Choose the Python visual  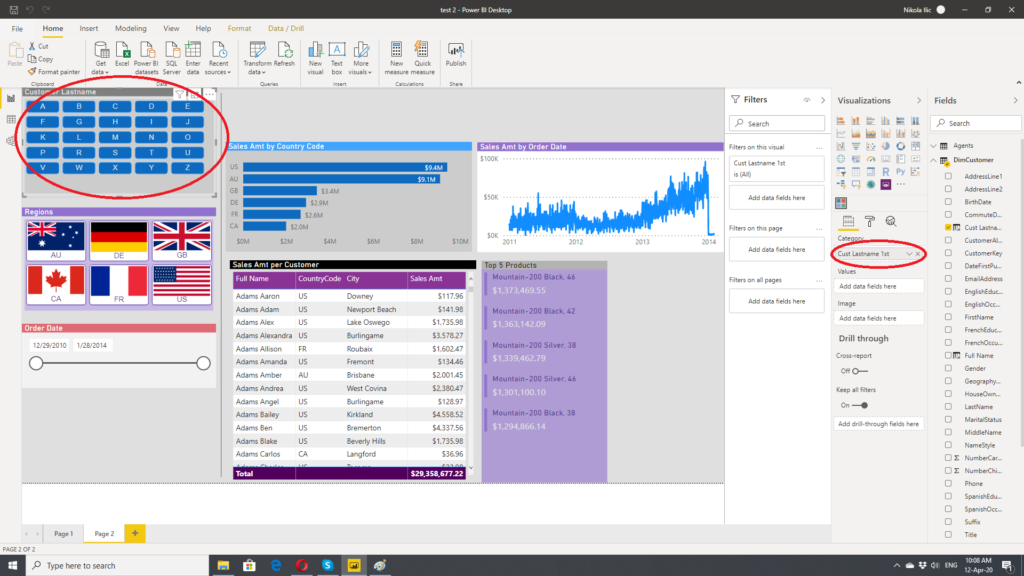[x=901, y=171]
